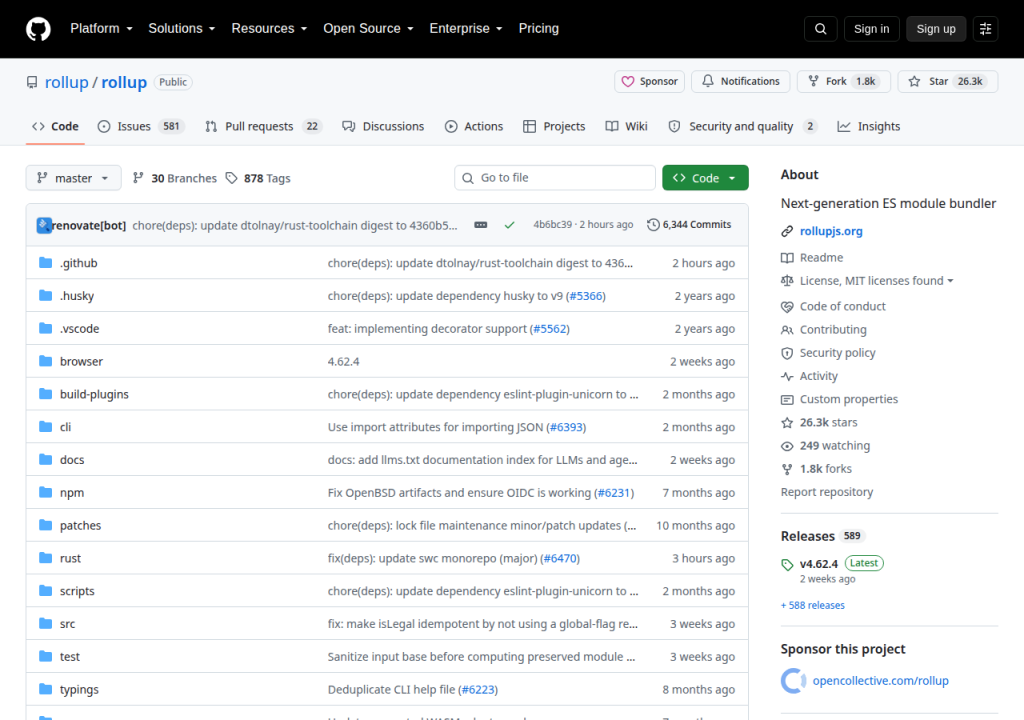Click the rust folder icon
This screenshot has height=720, width=1024.
coord(45,558)
